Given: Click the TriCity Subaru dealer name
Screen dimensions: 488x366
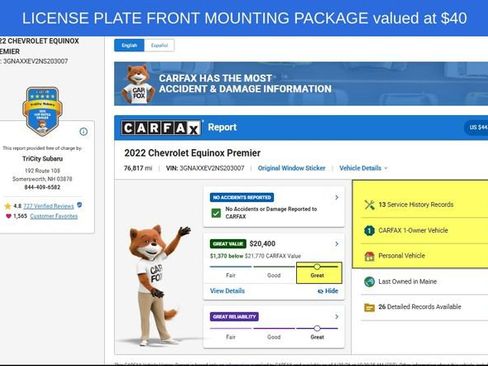Looking at the screenshot, I should 42,159.
